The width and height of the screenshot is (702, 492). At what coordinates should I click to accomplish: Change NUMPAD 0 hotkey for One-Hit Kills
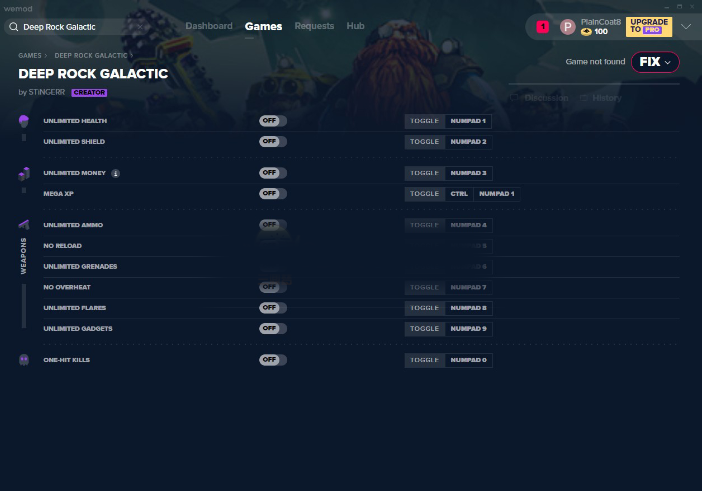[x=468, y=360]
